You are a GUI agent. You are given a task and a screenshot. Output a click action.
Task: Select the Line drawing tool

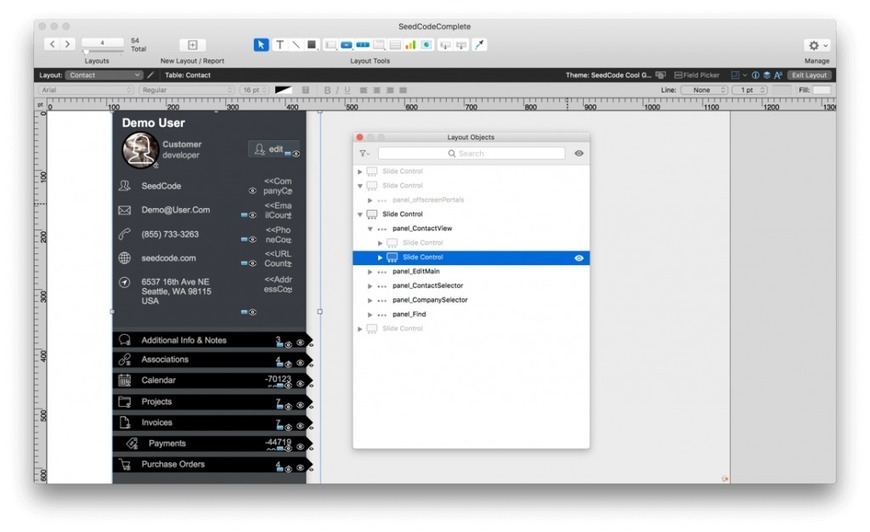pos(296,44)
